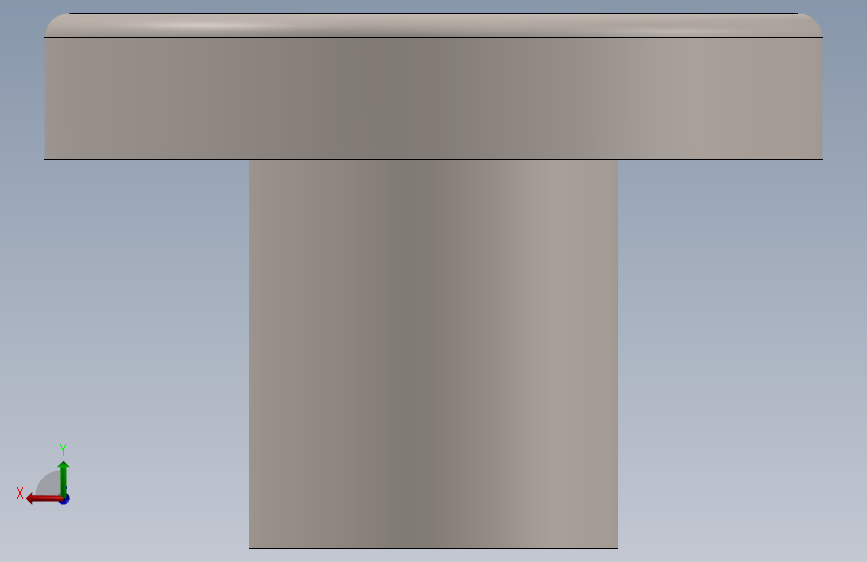Select the cylindrical shaft face of the model
The height and width of the screenshot is (562, 867).
click(x=433, y=354)
